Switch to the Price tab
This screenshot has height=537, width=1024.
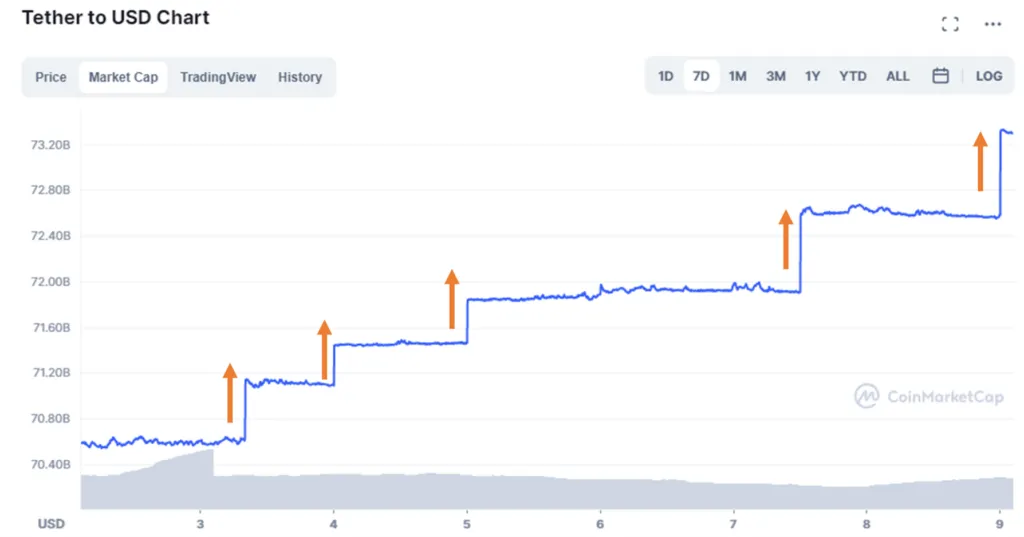coord(51,77)
